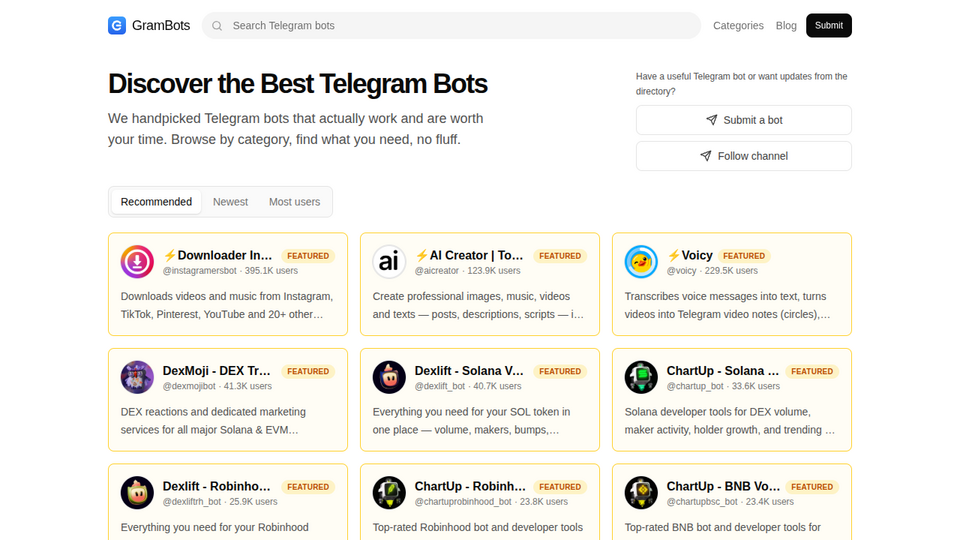The width and height of the screenshot is (960, 540).
Task: Click description "Top-rated BNB bot and developer tools"
Action: [722, 528]
